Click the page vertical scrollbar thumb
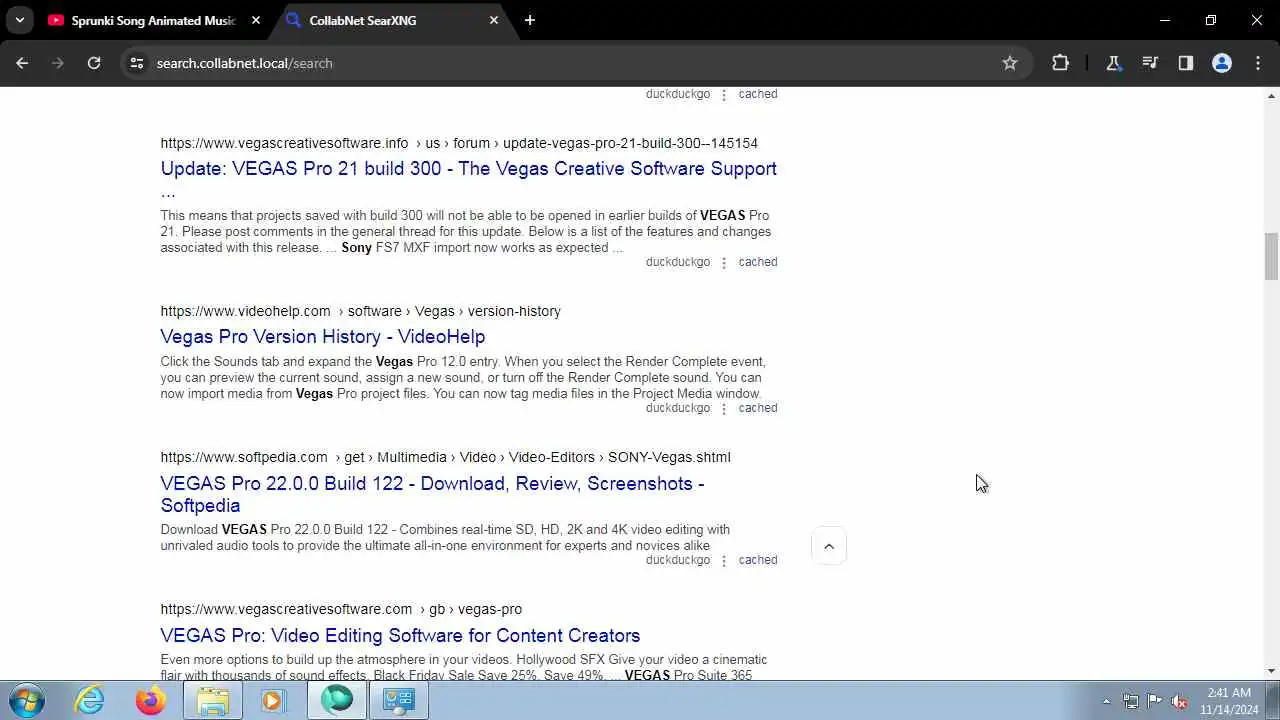The width and height of the screenshot is (1280, 720). 1271,257
